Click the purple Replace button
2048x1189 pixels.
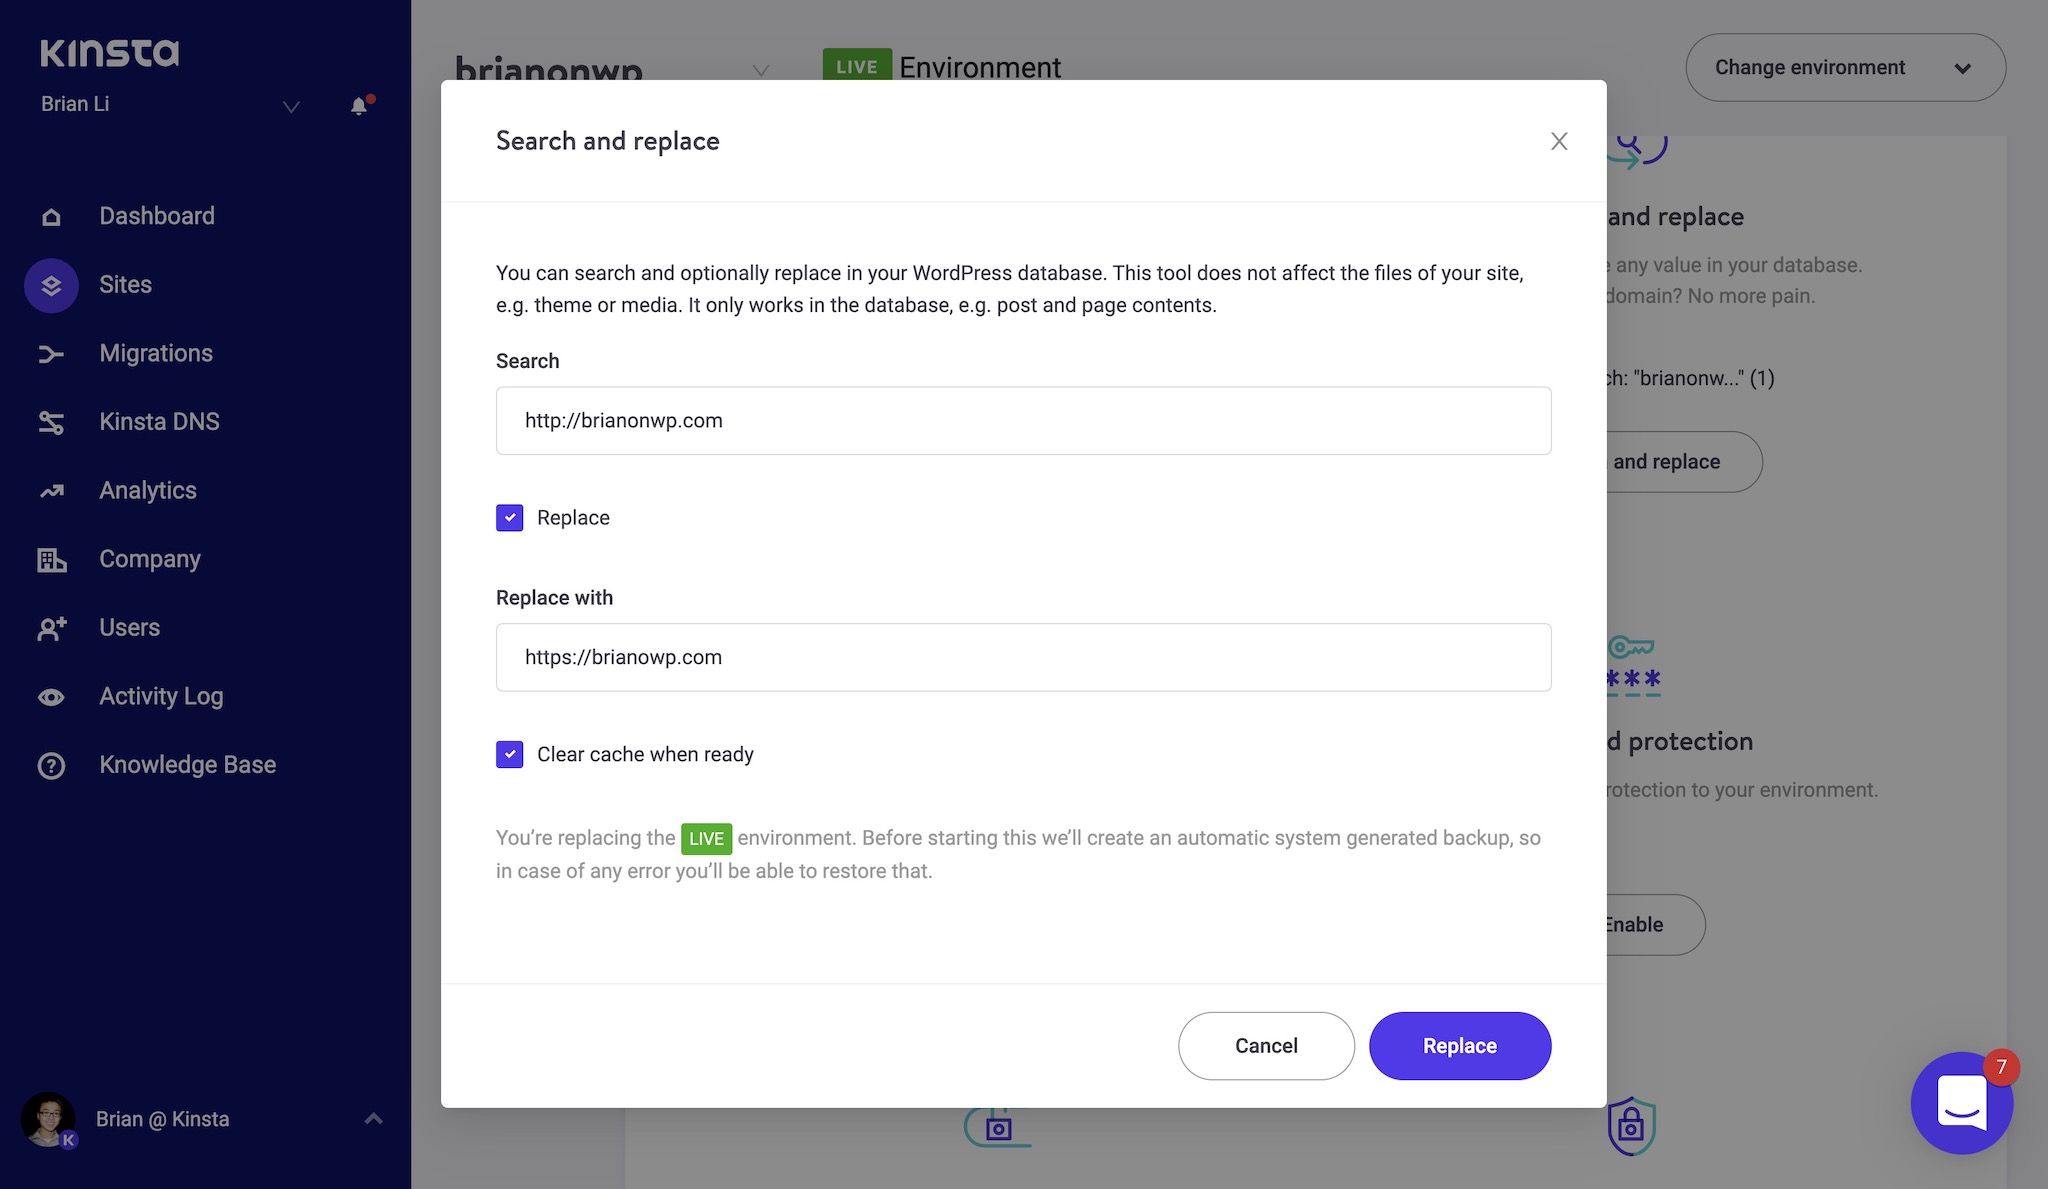click(x=1460, y=1046)
